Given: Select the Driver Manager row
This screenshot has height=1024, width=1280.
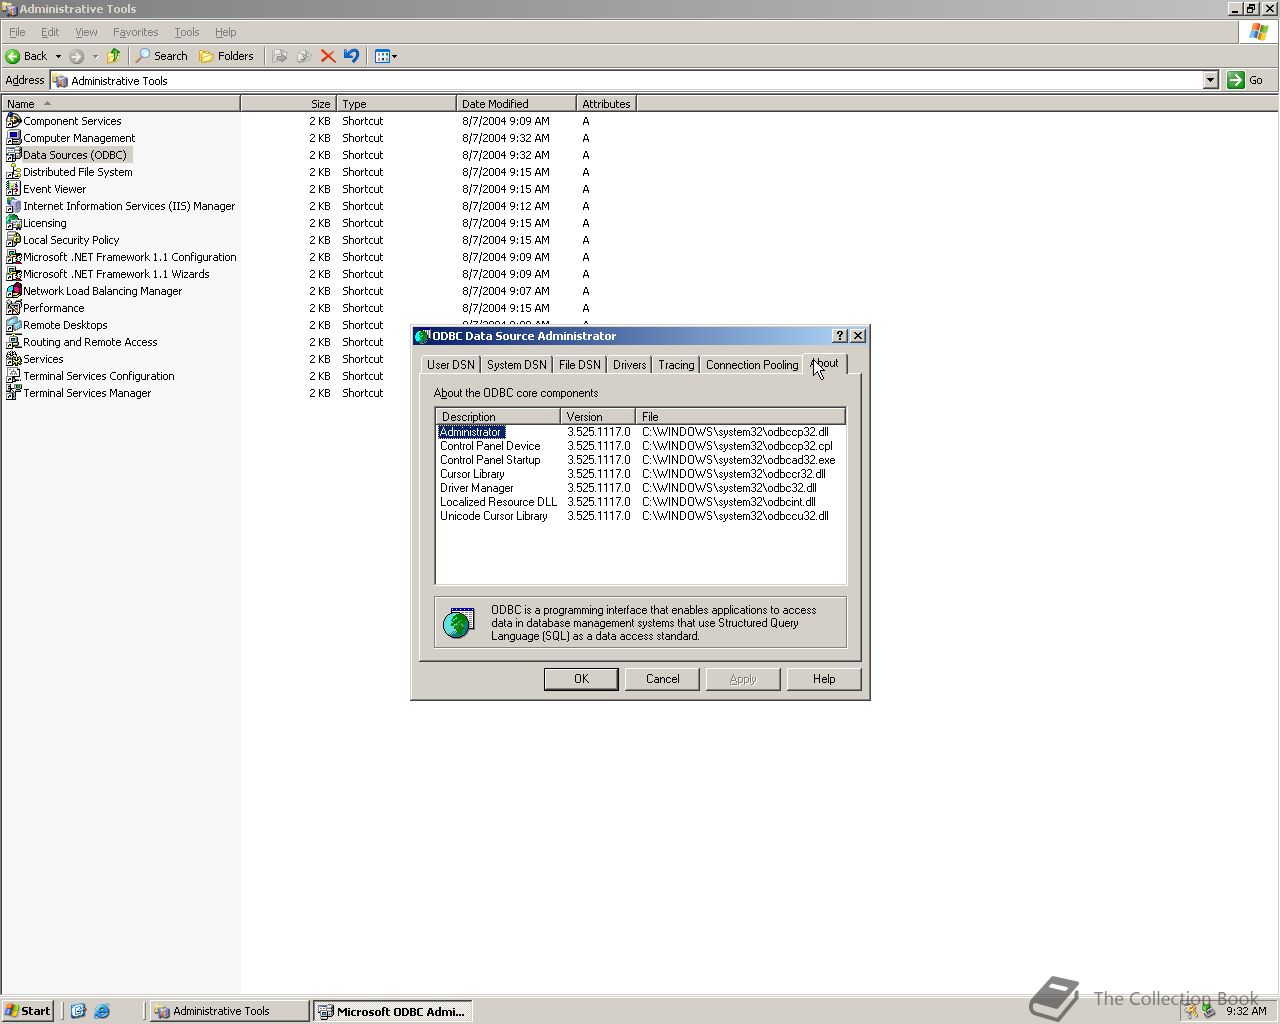Looking at the screenshot, I should [640, 488].
